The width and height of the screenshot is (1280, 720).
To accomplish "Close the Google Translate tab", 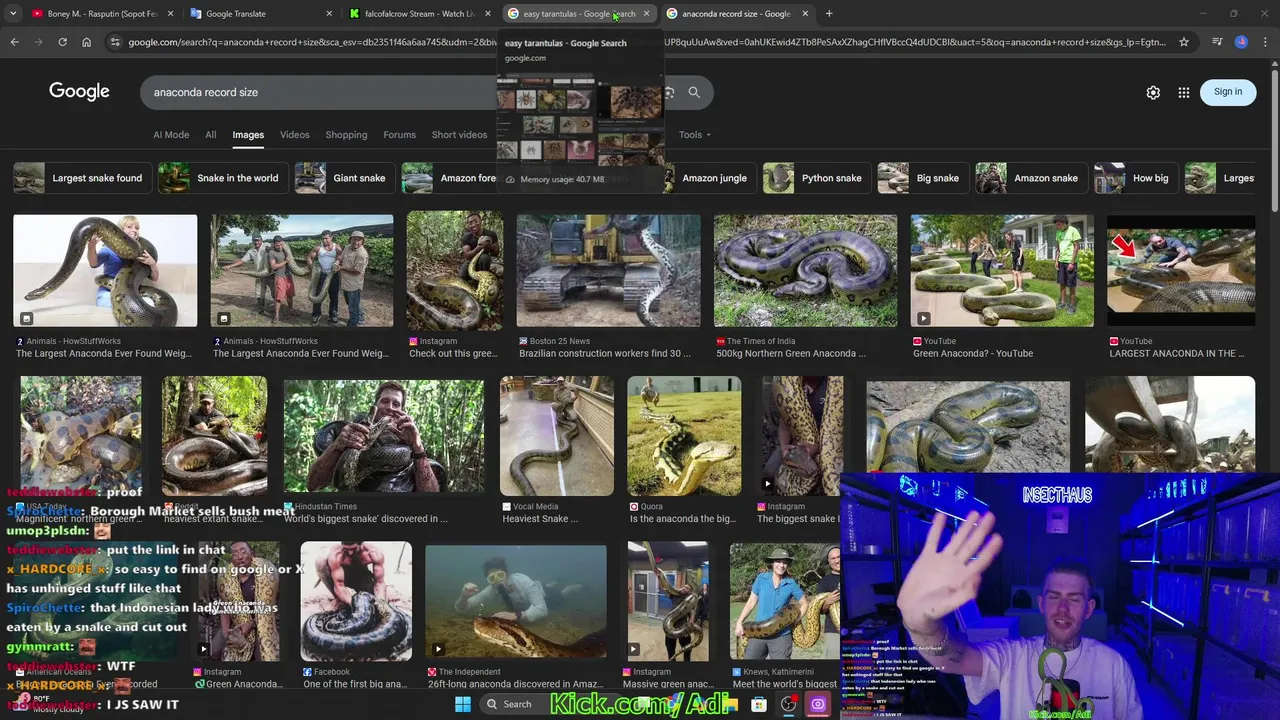I will (x=329, y=14).
